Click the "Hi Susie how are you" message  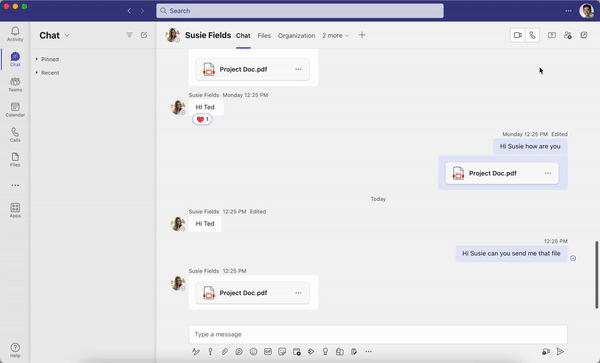click(530, 146)
